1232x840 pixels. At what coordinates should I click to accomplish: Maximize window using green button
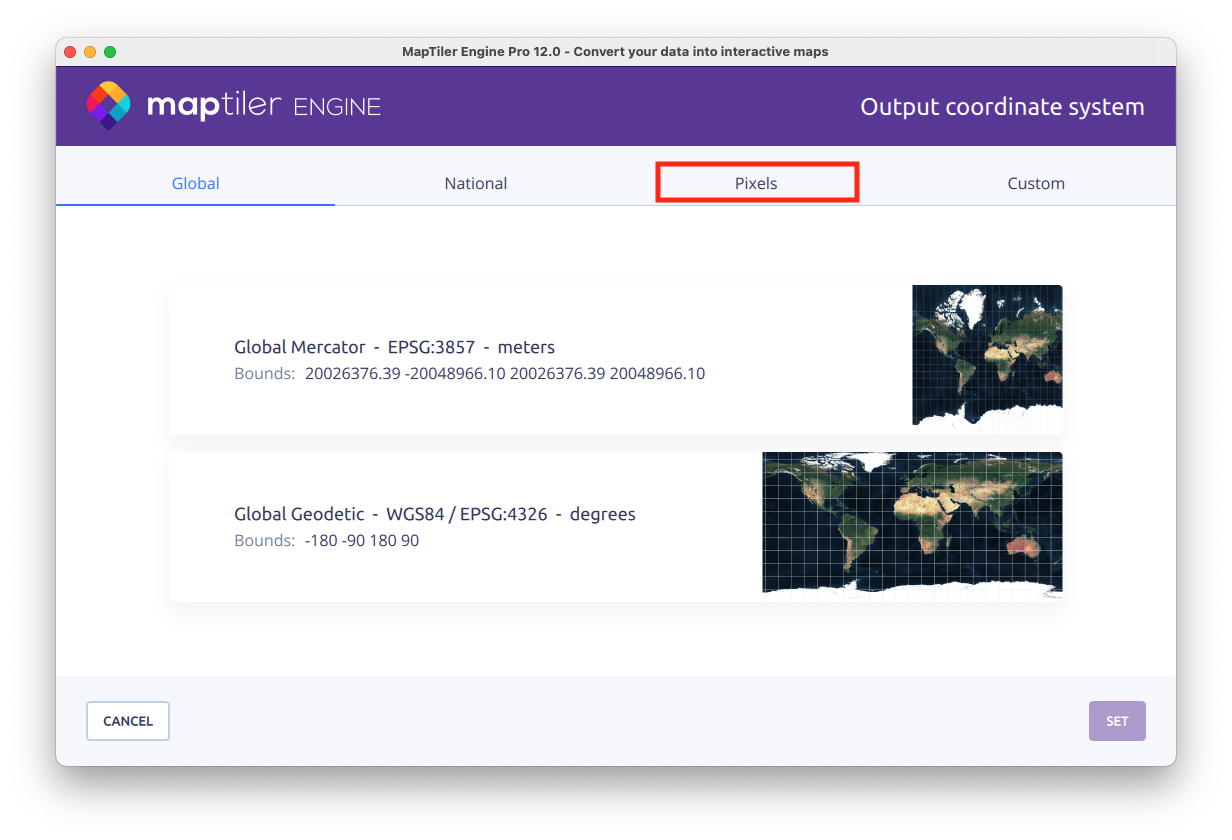110,52
